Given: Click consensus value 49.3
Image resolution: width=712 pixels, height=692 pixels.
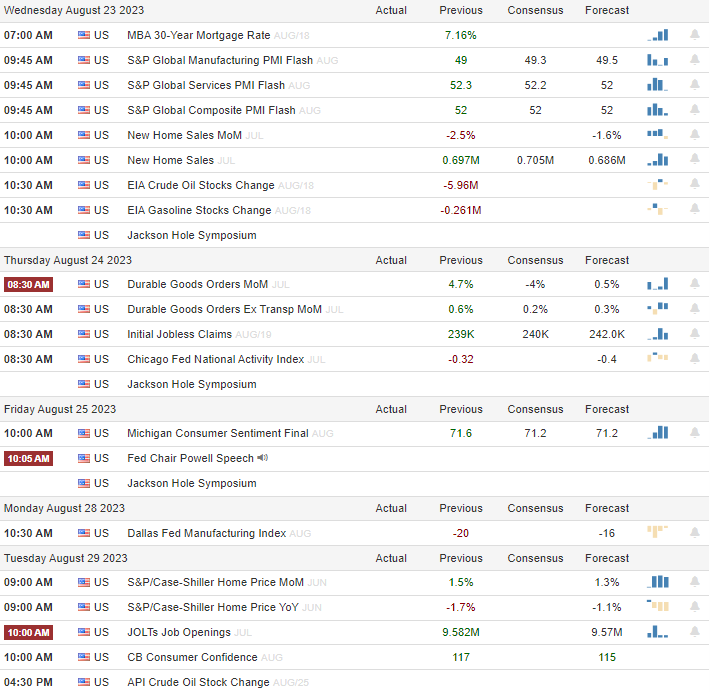Looking at the screenshot, I should pos(535,60).
